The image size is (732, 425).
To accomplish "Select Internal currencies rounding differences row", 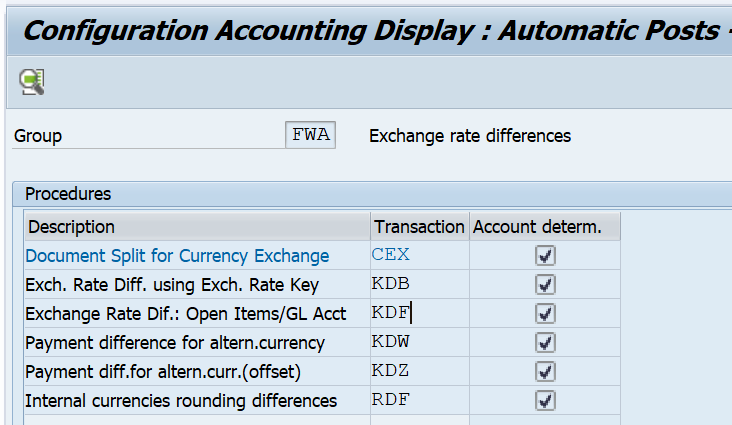I will pyautogui.click(x=181, y=401).
